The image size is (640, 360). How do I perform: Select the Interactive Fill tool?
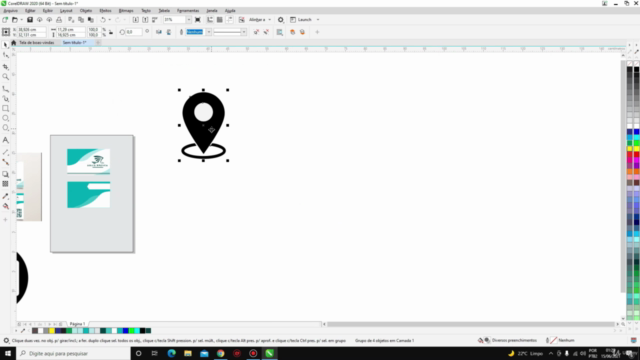pos(5,206)
